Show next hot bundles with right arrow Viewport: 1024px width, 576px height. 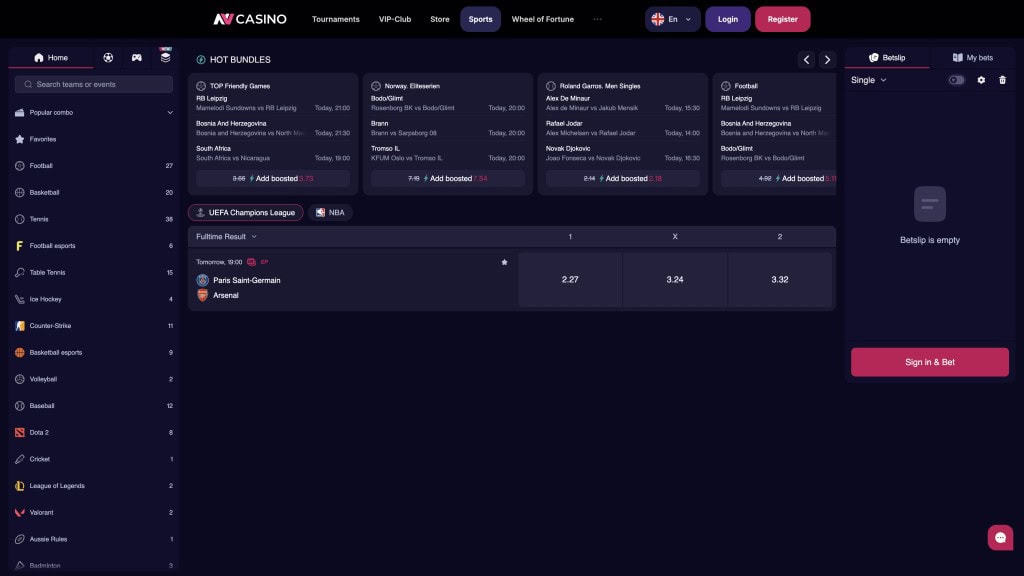pyautogui.click(x=827, y=59)
